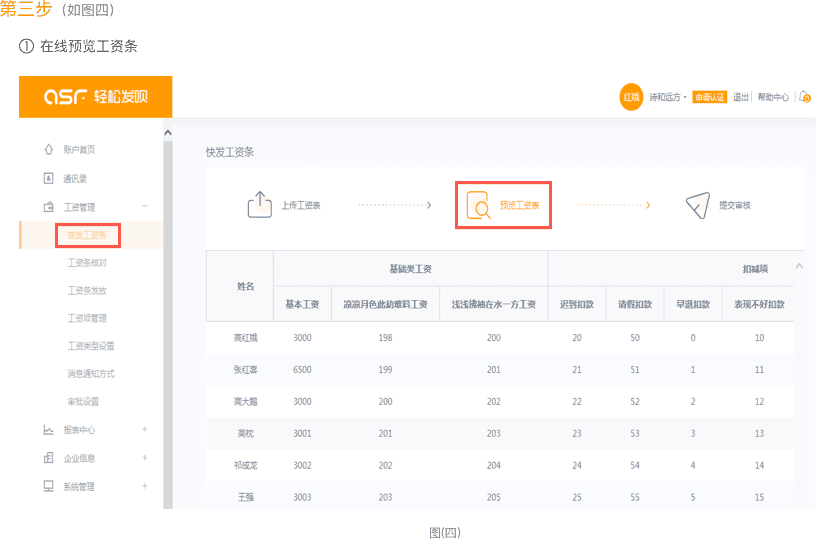The image size is (816, 539).
Task: Click the sidebar scroll-up arrow
Action: (x=168, y=133)
